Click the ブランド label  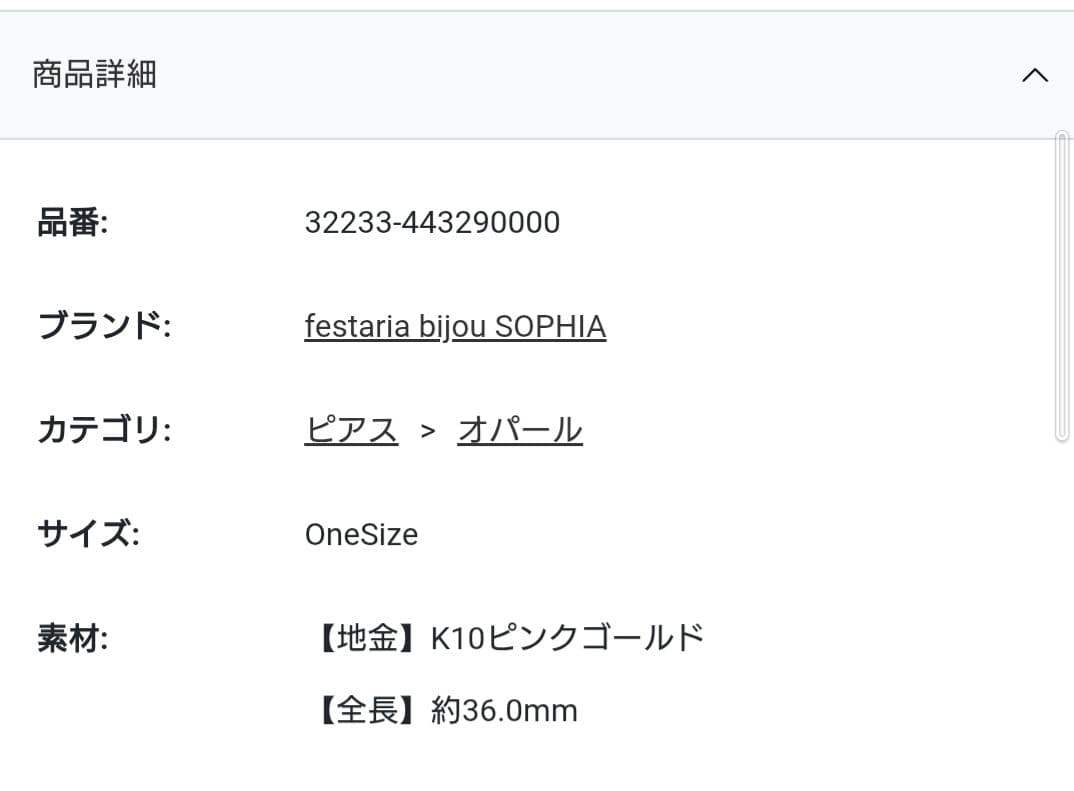[104, 326]
